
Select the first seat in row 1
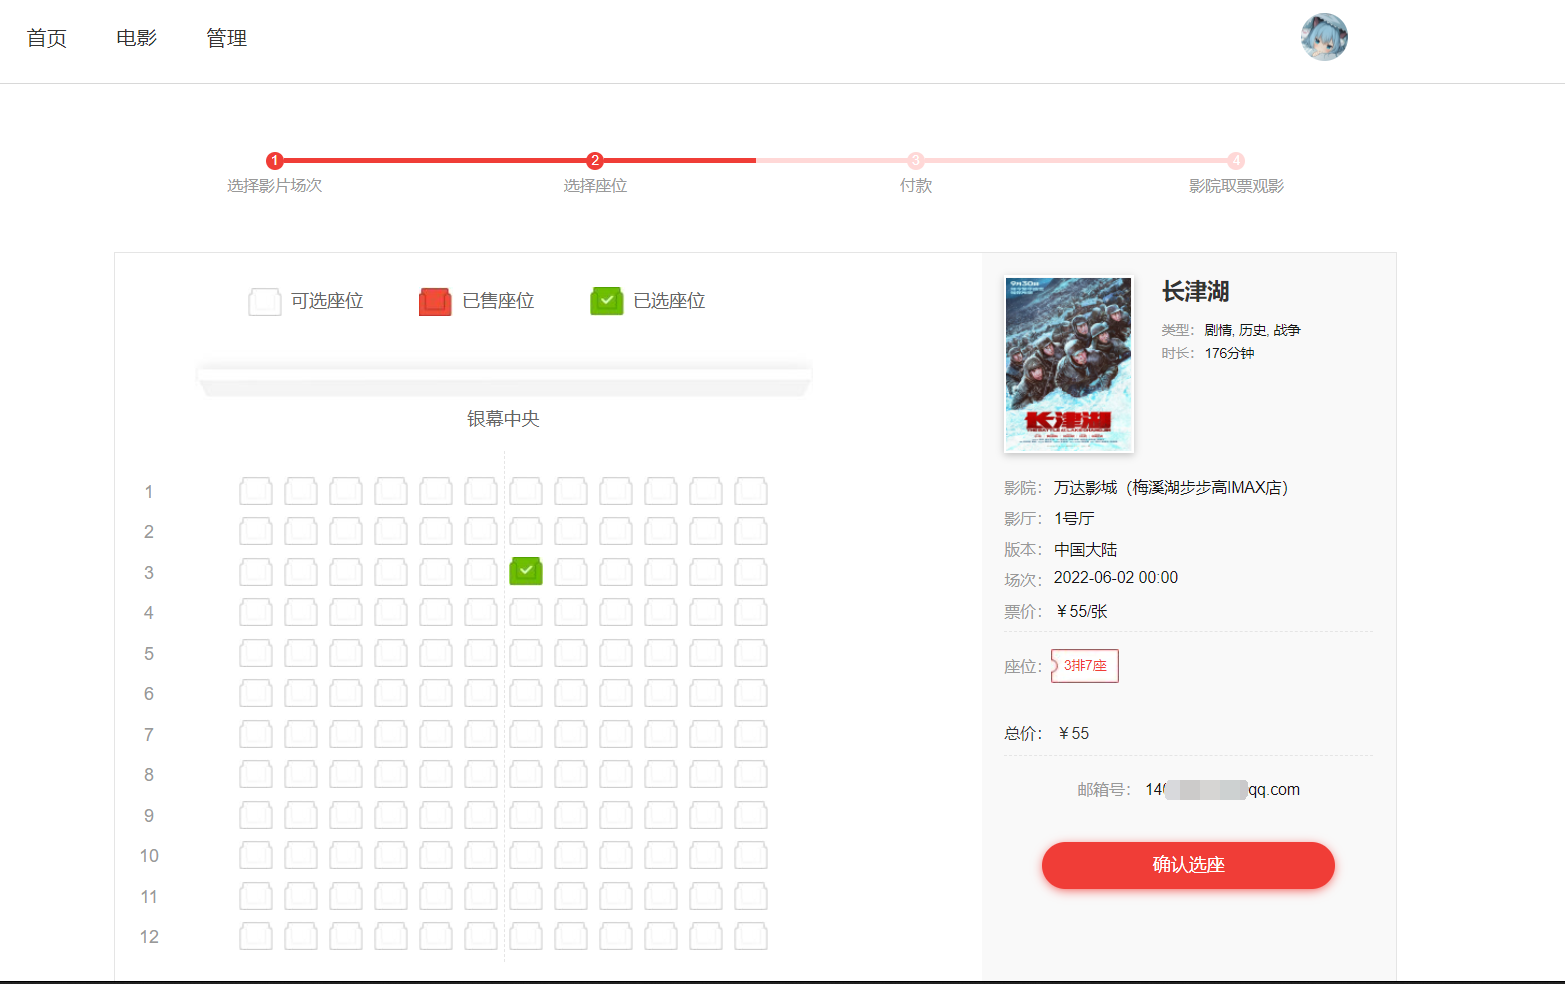pos(255,490)
